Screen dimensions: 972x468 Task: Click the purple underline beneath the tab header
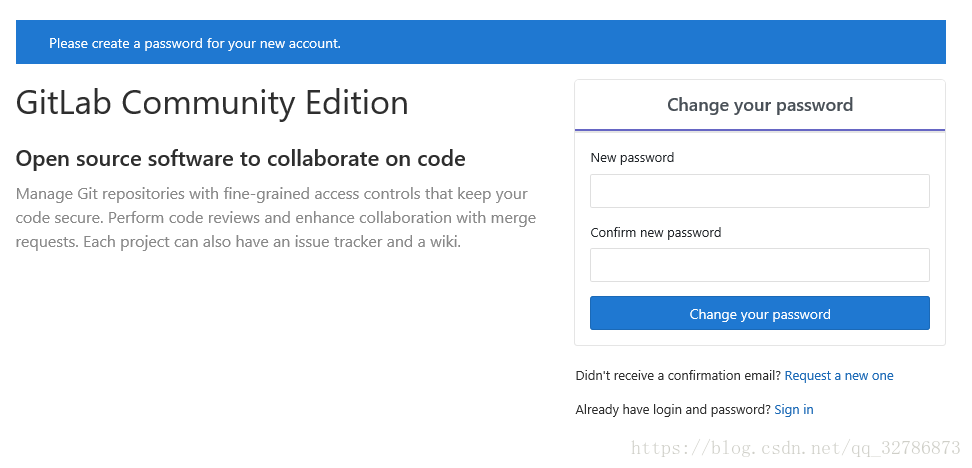(x=759, y=130)
